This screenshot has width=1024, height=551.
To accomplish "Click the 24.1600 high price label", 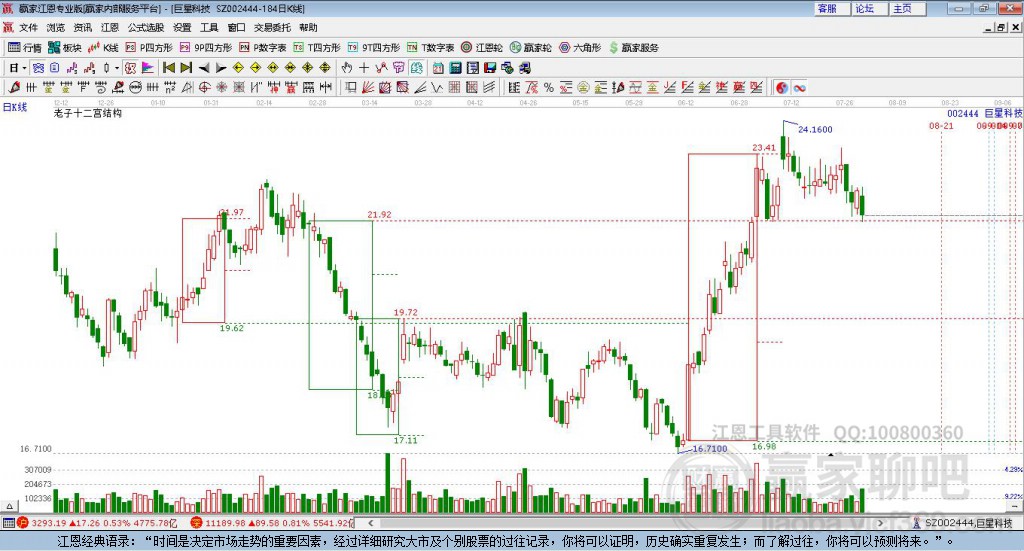I will [815, 129].
